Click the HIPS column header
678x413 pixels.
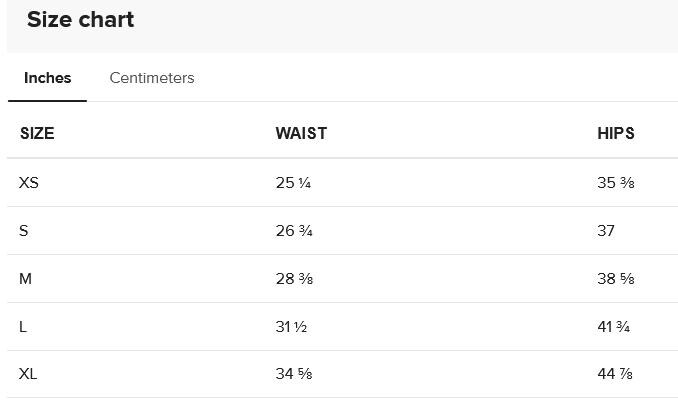(616, 133)
